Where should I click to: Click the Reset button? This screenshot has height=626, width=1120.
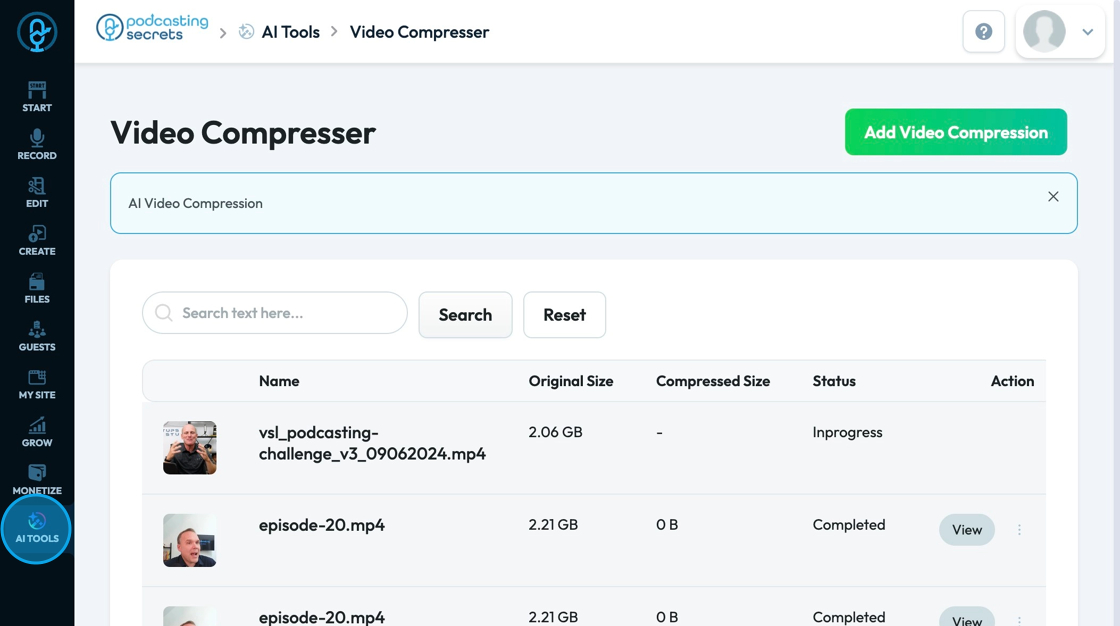tap(564, 314)
